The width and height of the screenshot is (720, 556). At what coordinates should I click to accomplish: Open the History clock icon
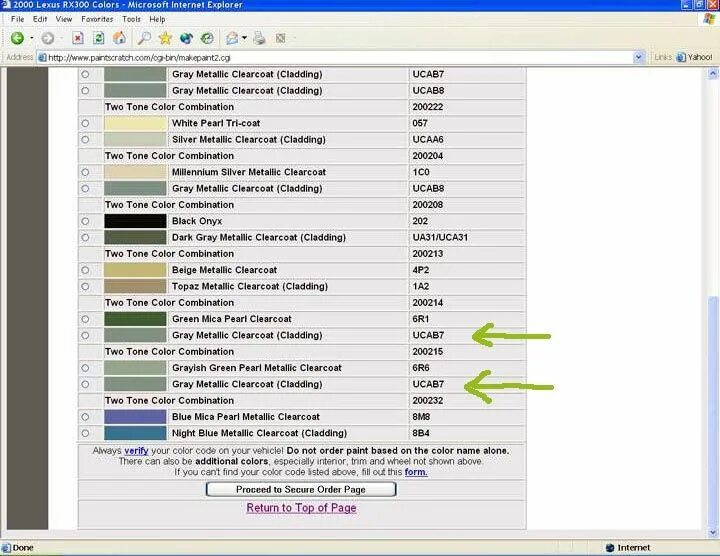coord(207,38)
